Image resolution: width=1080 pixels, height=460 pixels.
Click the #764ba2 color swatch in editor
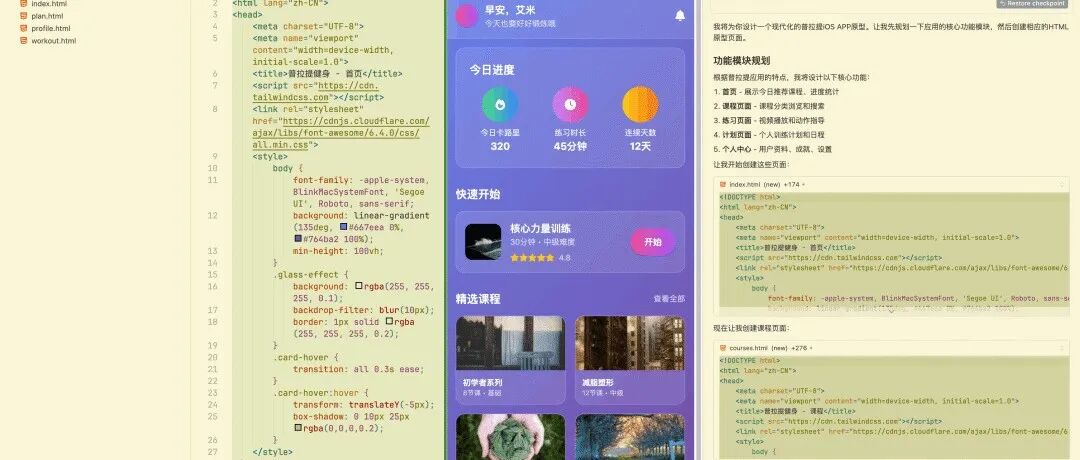[298, 239]
